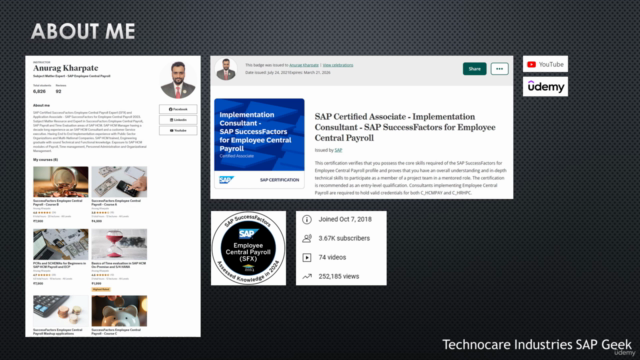Click the 'My courses' section heading
This screenshot has height=360, width=640.
tap(45, 160)
